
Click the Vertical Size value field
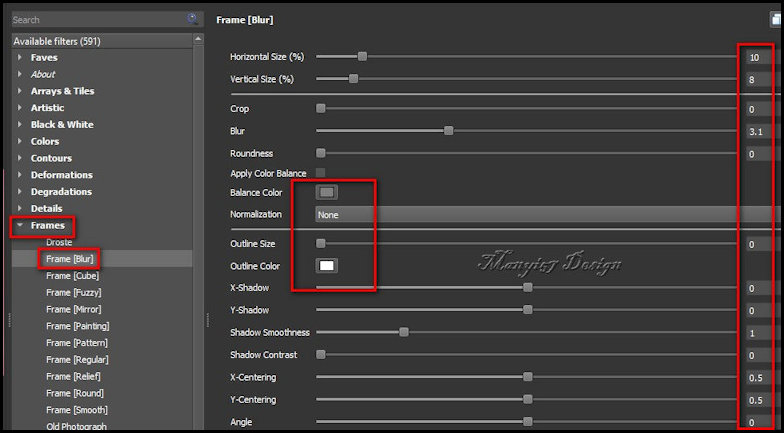pos(761,79)
